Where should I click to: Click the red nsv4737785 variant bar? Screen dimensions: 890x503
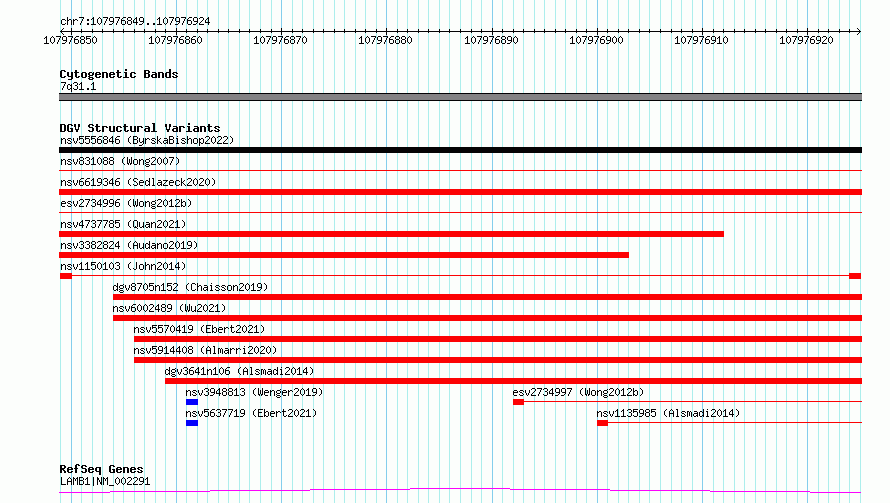[391, 234]
